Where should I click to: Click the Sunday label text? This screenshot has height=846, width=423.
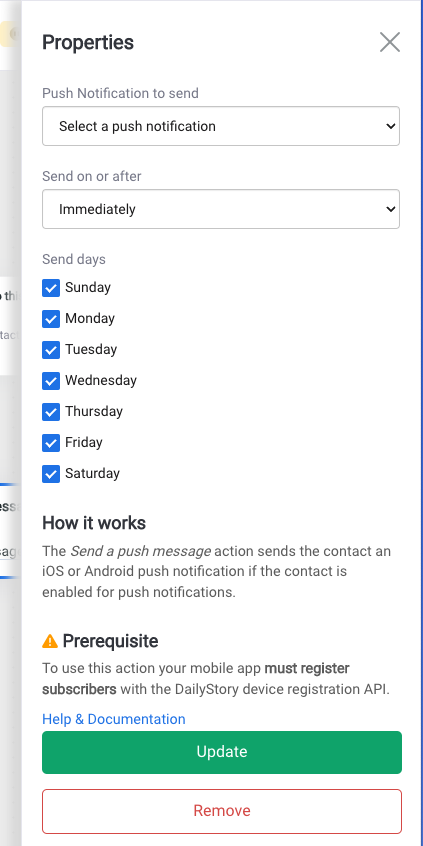[88, 287]
